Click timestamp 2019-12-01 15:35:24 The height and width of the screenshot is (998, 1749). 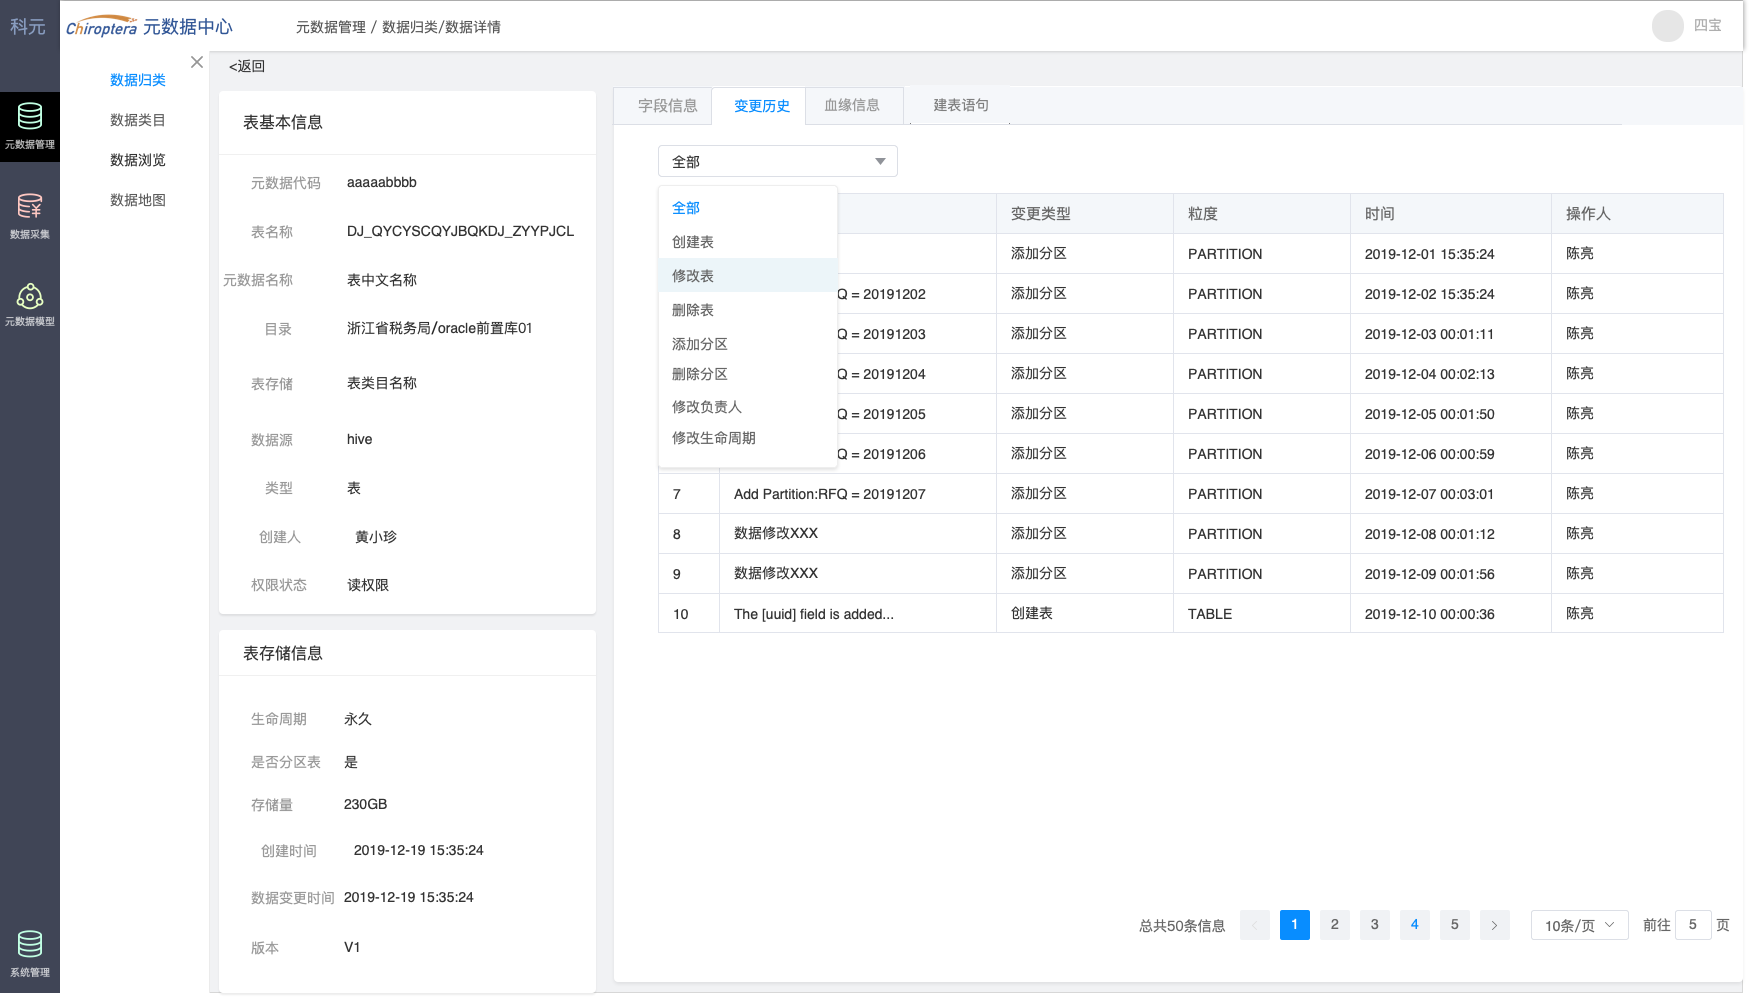[1430, 254]
